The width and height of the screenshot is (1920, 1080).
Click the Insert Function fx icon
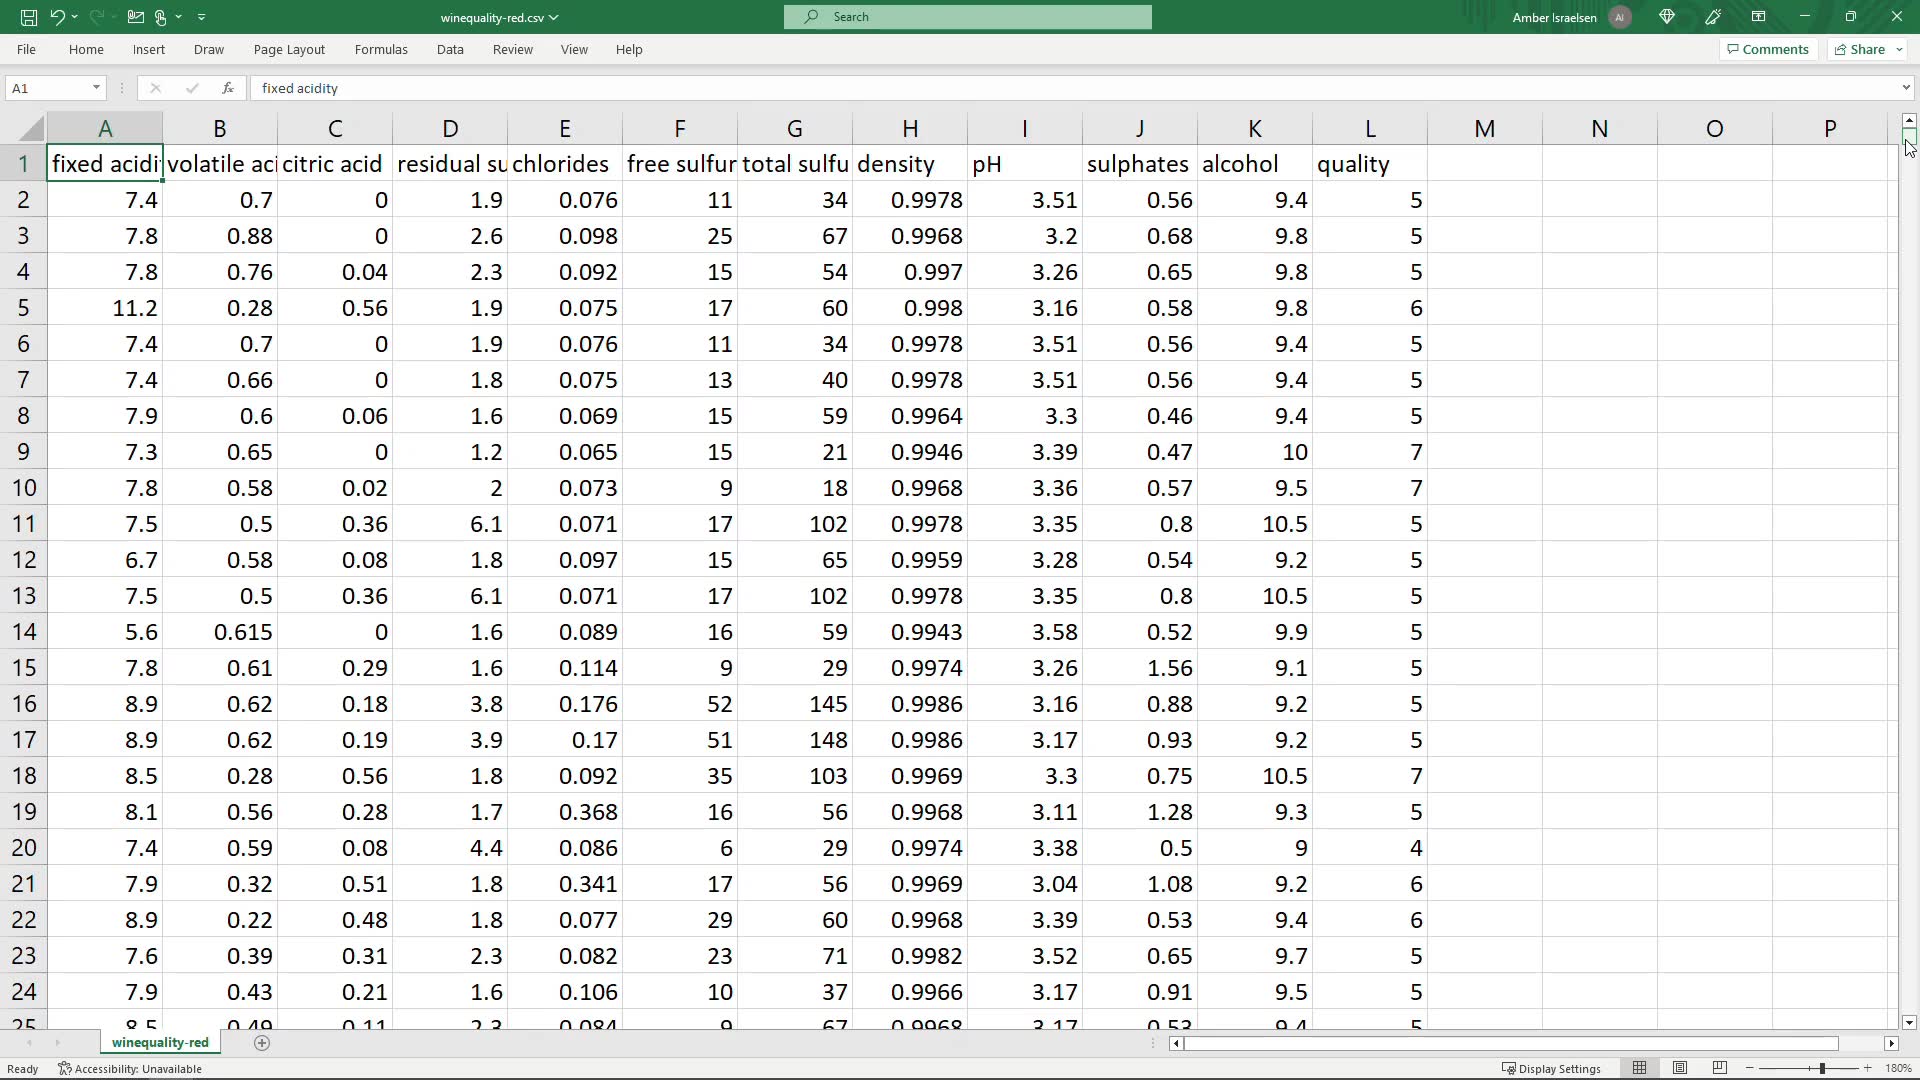228,88
